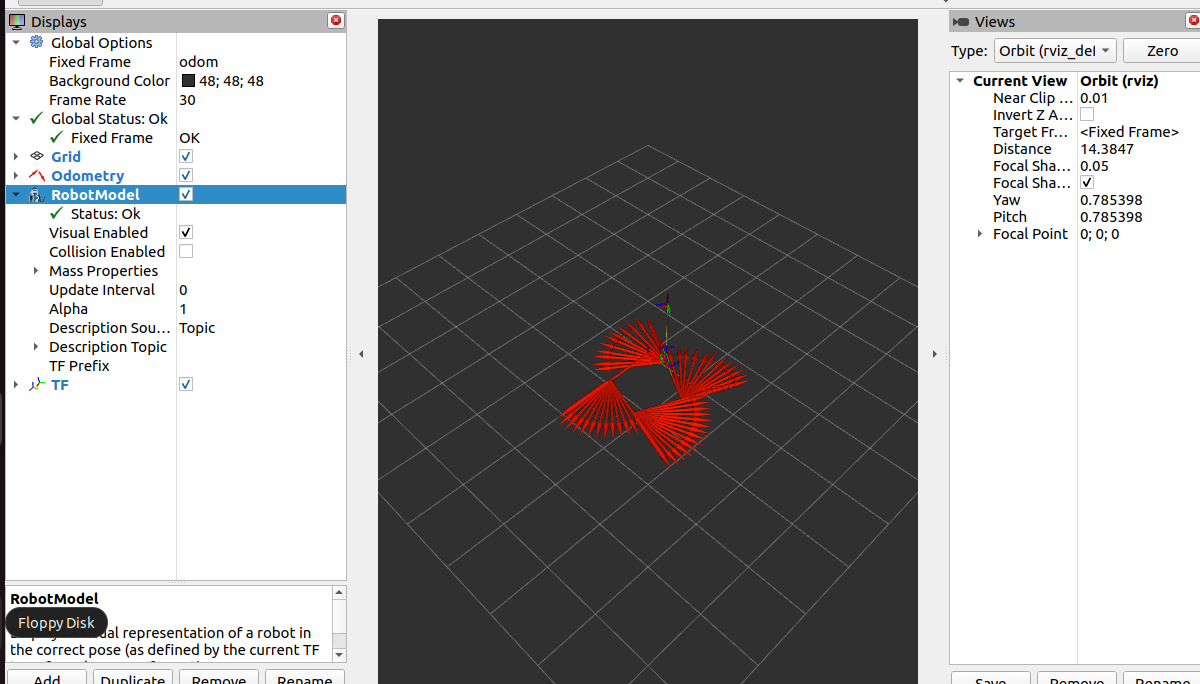The width and height of the screenshot is (1200, 684).
Task: Collapse the left Displays dock with the arrow
Action: (361, 354)
